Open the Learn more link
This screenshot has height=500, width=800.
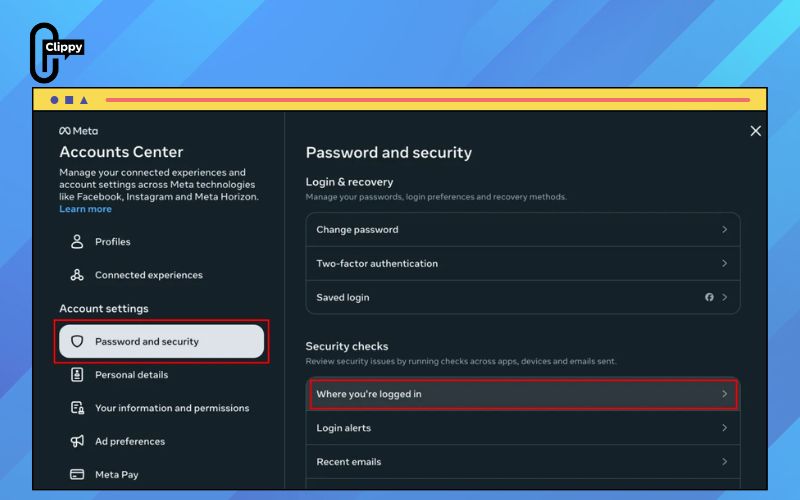tap(85, 209)
